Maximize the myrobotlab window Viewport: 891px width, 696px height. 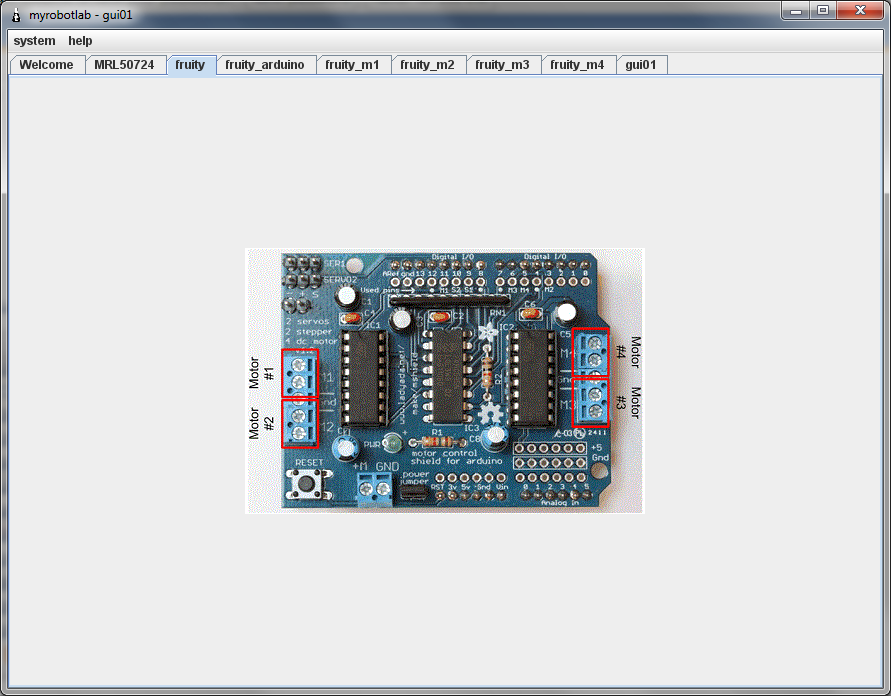click(823, 11)
